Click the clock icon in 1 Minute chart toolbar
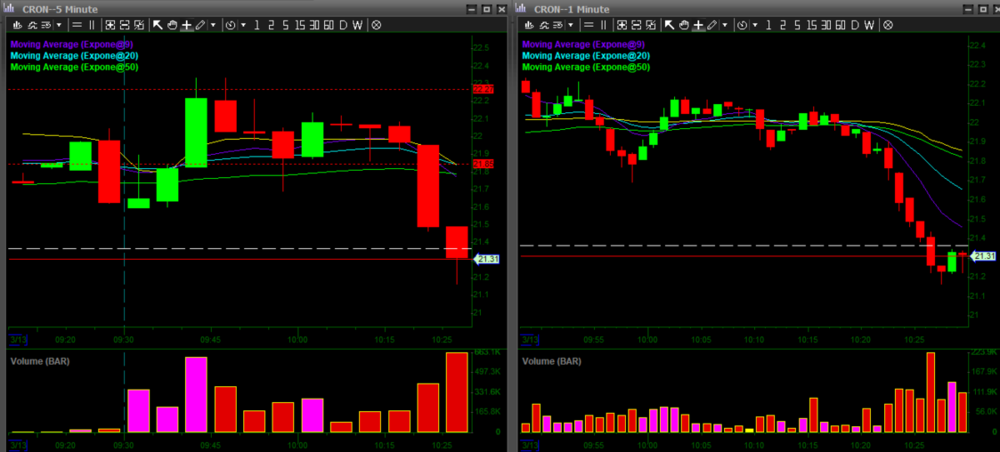The width and height of the screenshot is (1000, 452). 743,24
